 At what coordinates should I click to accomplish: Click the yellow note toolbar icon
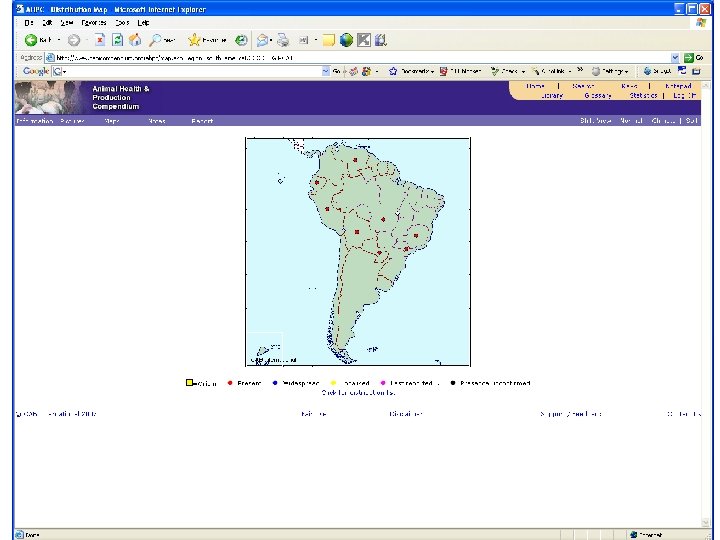[x=328, y=40]
